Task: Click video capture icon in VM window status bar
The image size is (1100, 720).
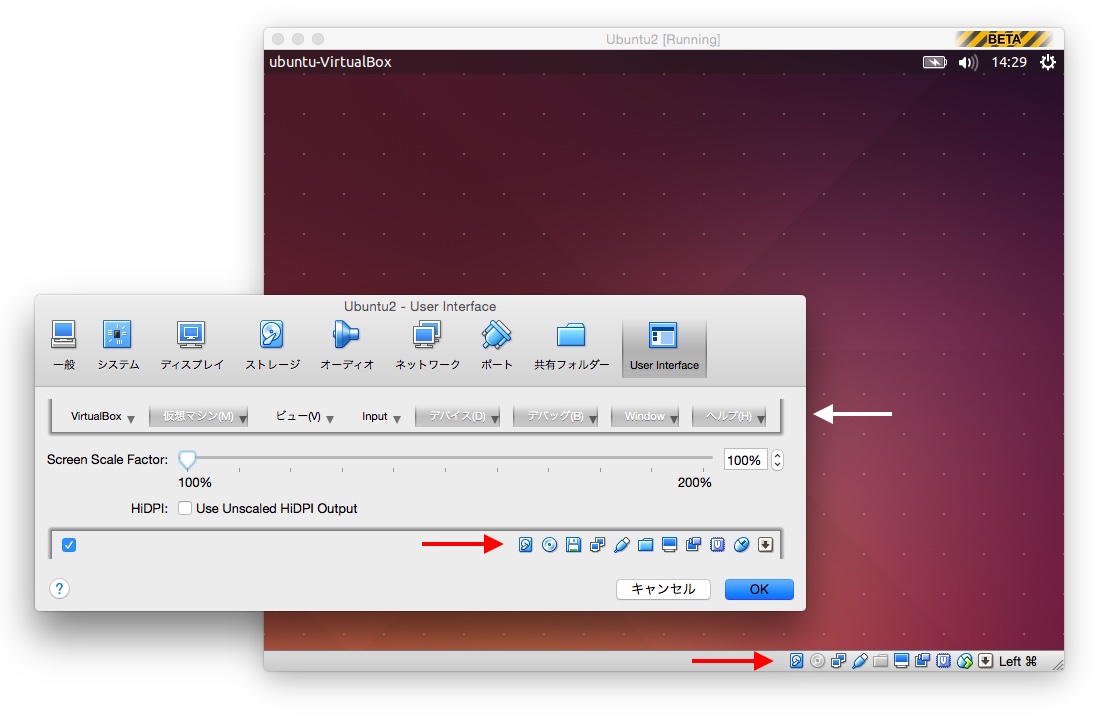Action: (x=923, y=661)
